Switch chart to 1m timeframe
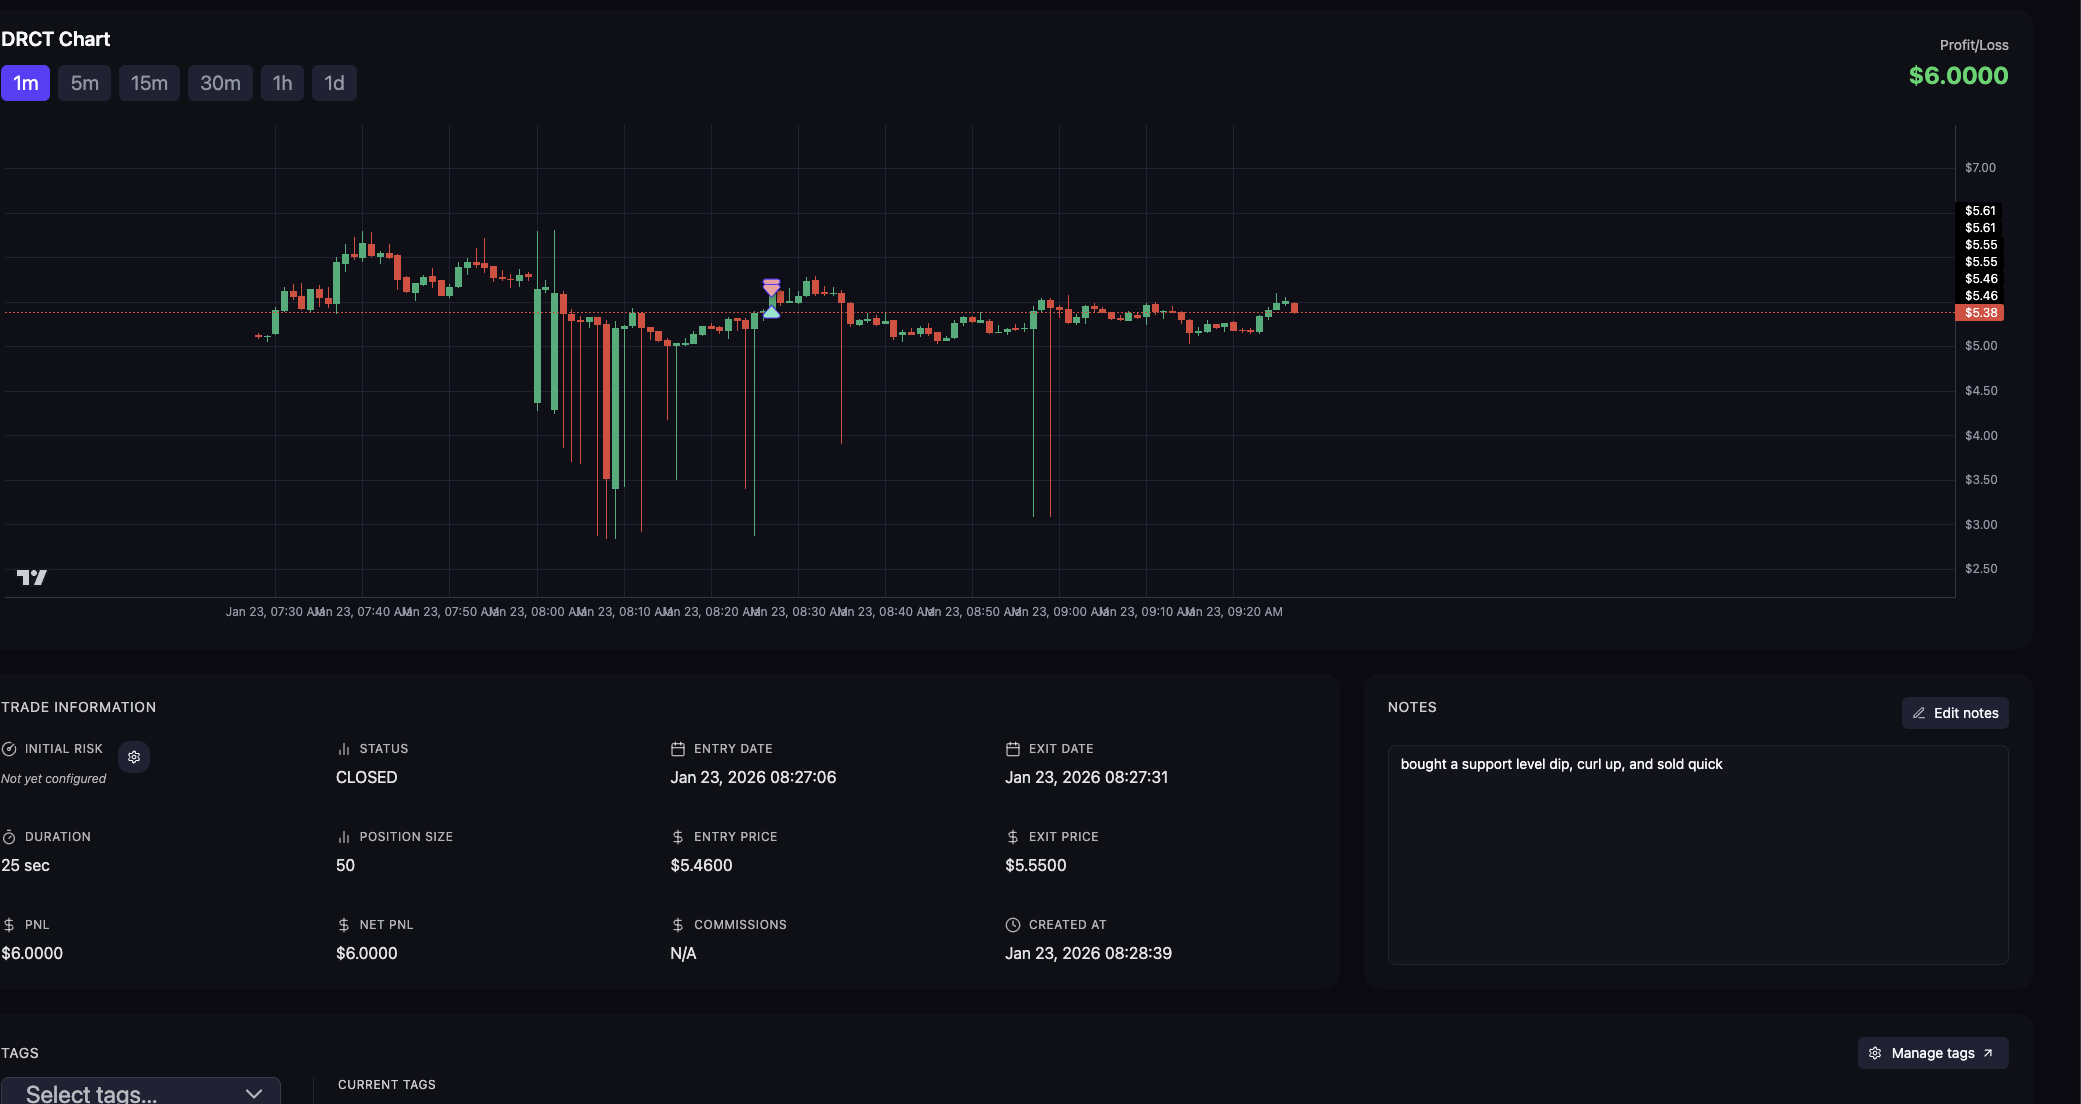This screenshot has width=2081, height=1104. pyautogui.click(x=26, y=83)
